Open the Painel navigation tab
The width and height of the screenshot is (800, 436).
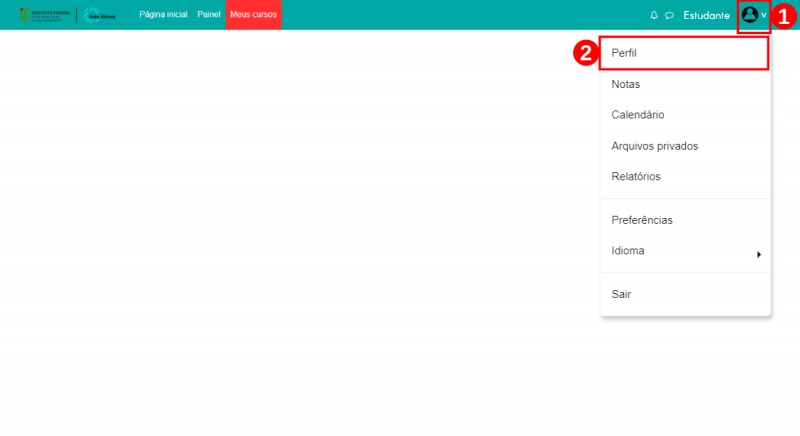[209, 15]
